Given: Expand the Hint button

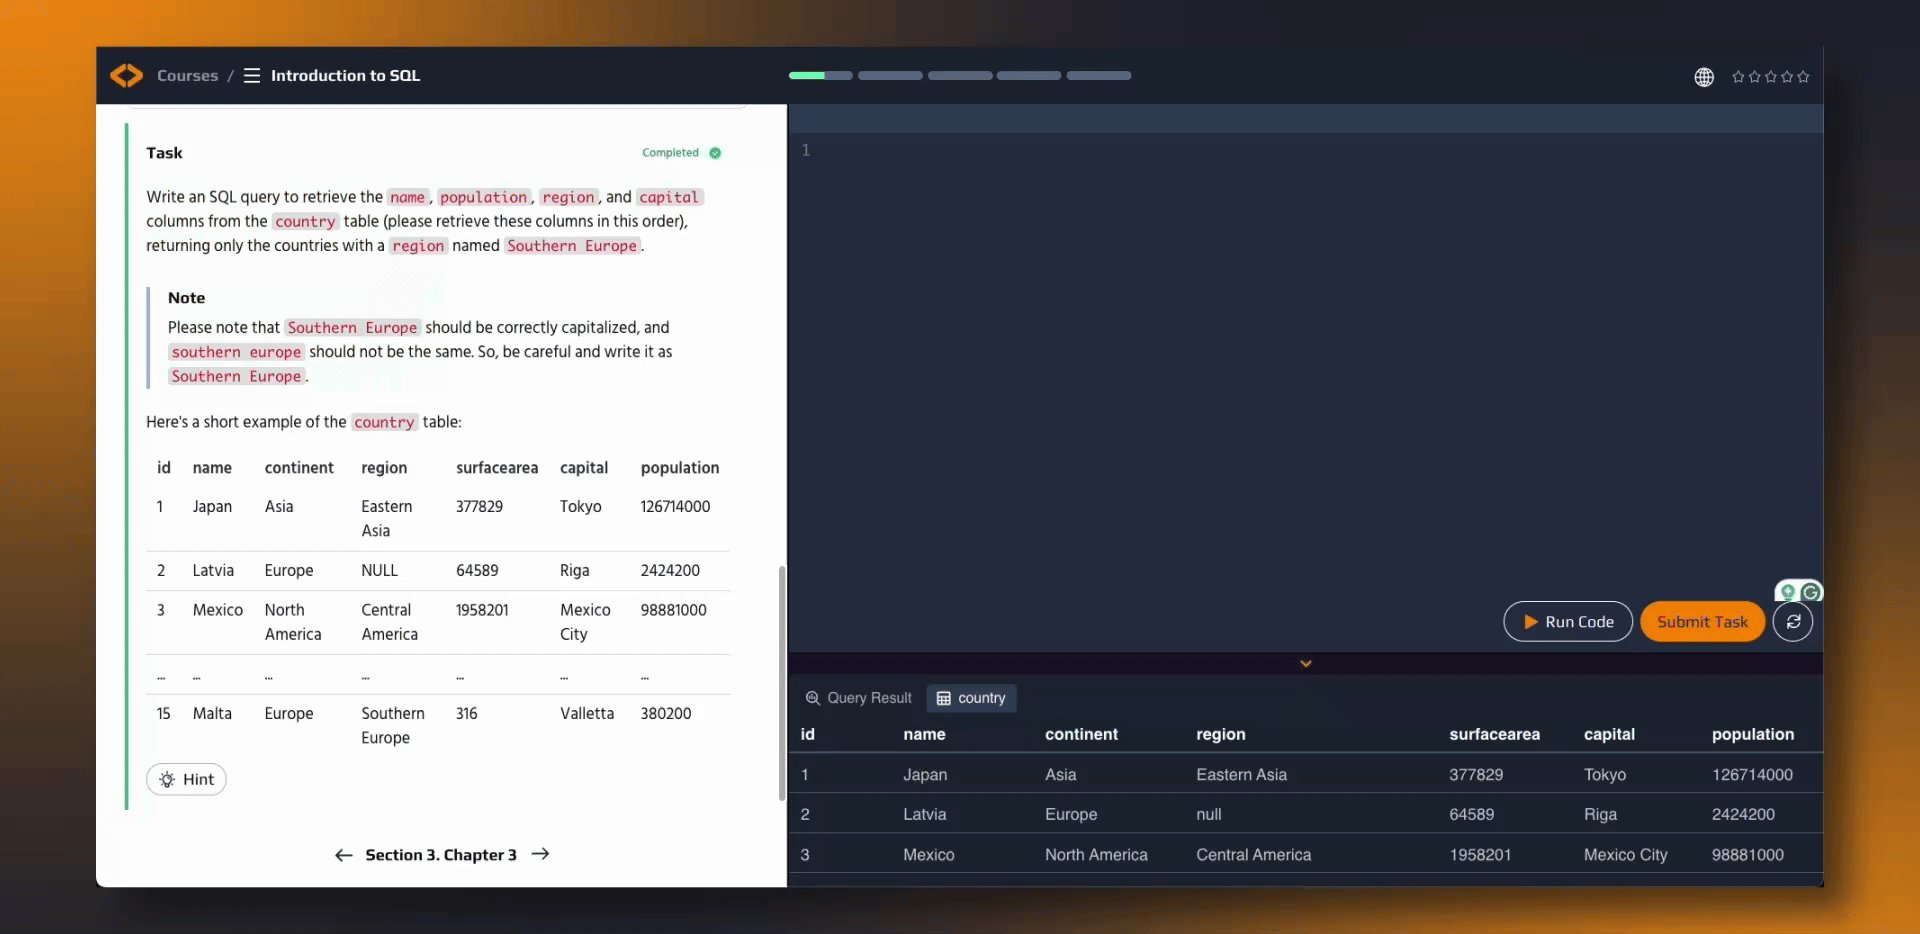Looking at the screenshot, I should pyautogui.click(x=186, y=779).
